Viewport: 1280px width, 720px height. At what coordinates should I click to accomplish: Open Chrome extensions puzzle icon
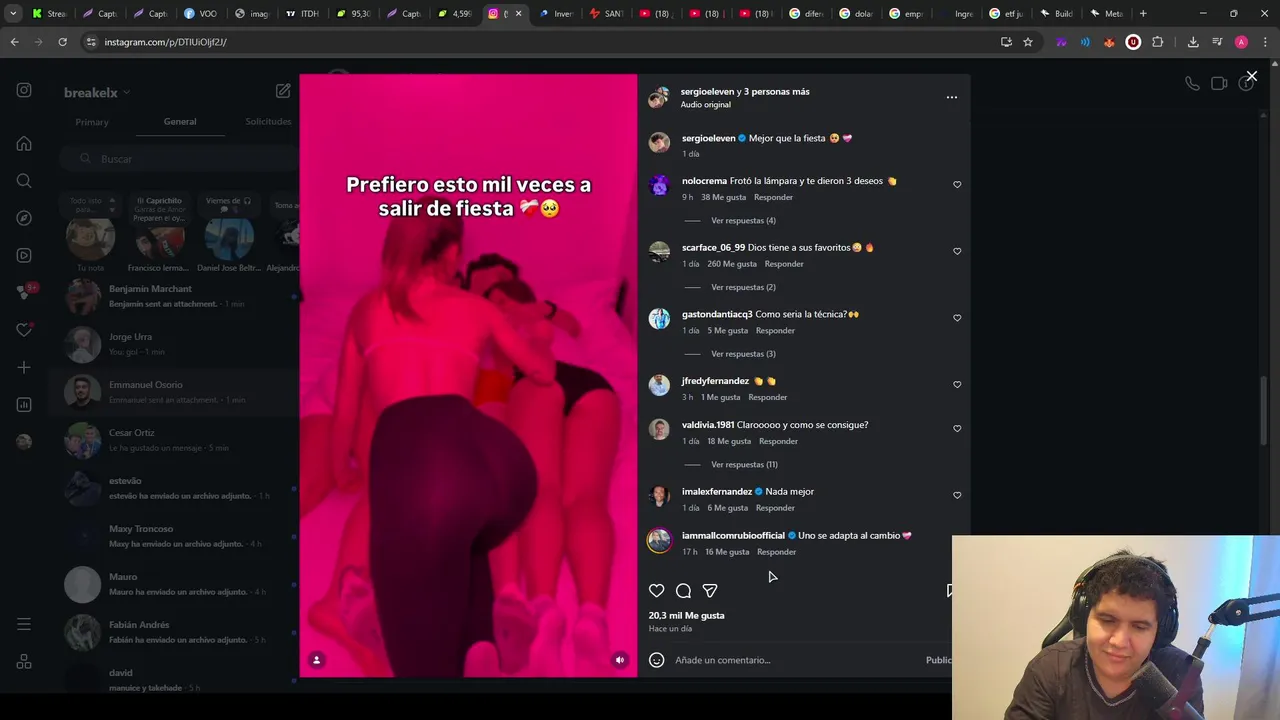click(1157, 42)
